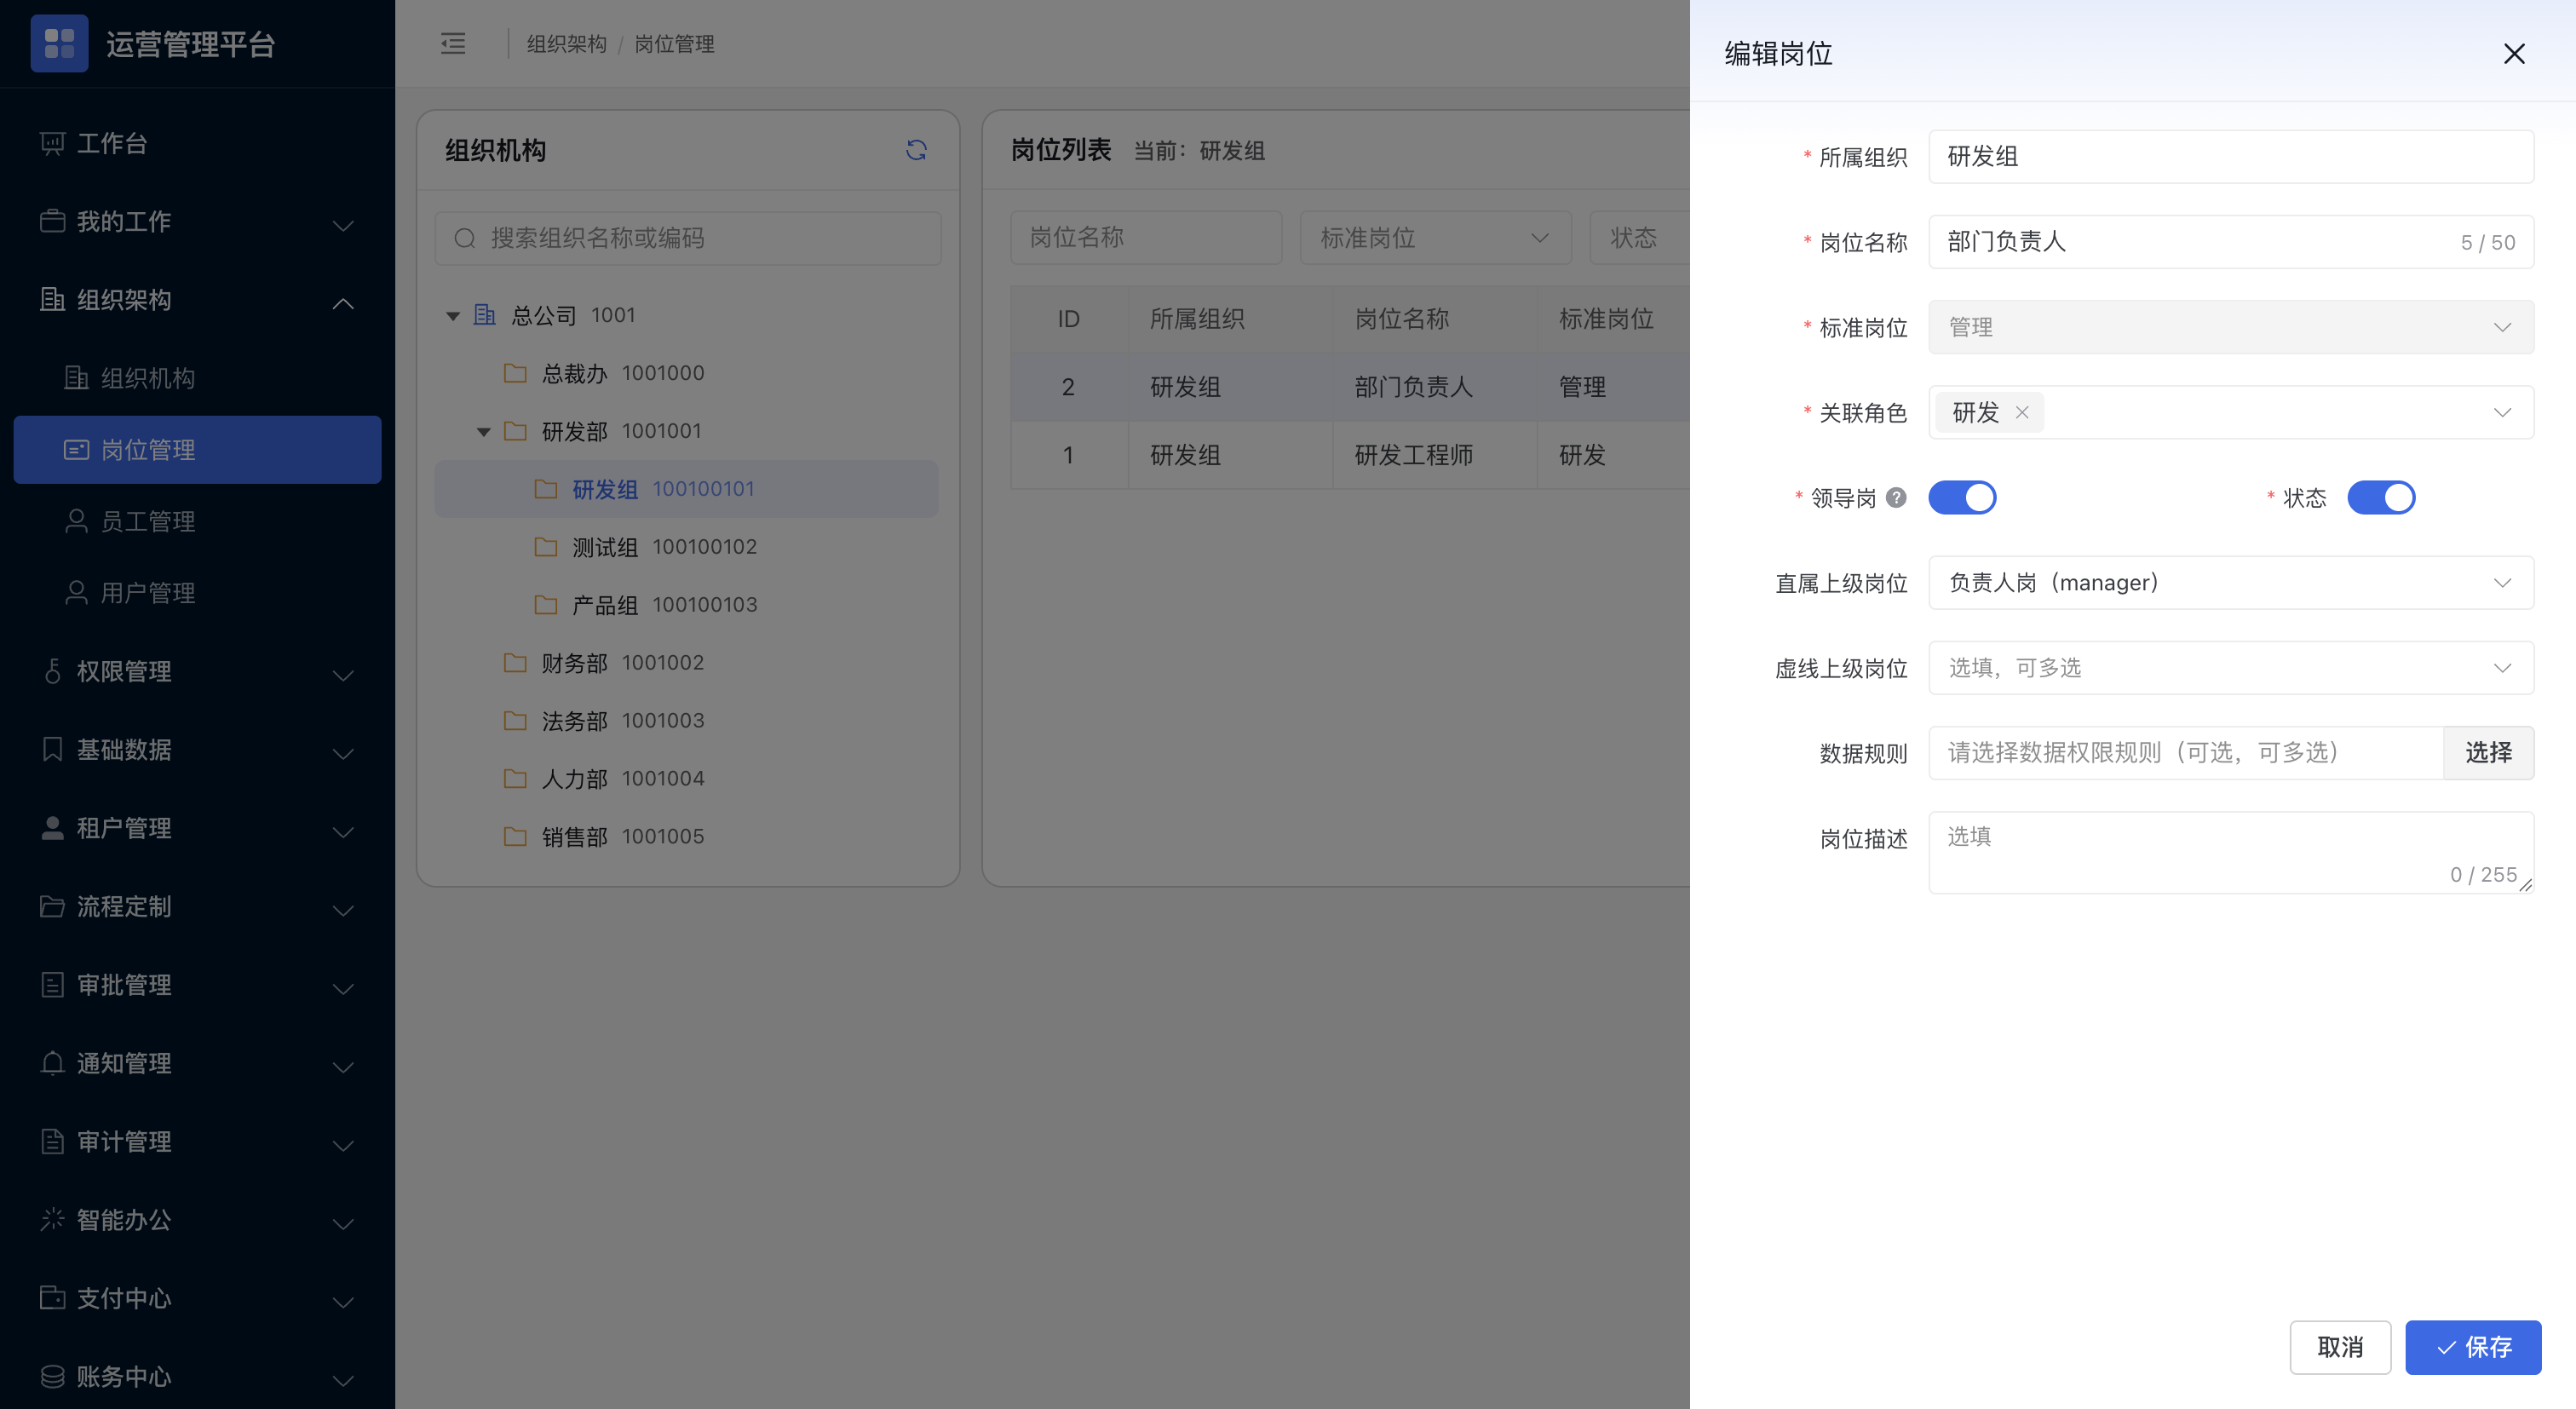Click the 审计管理 document icon
Image resolution: width=2576 pixels, height=1409 pixels.
(x=52, y=1141)
